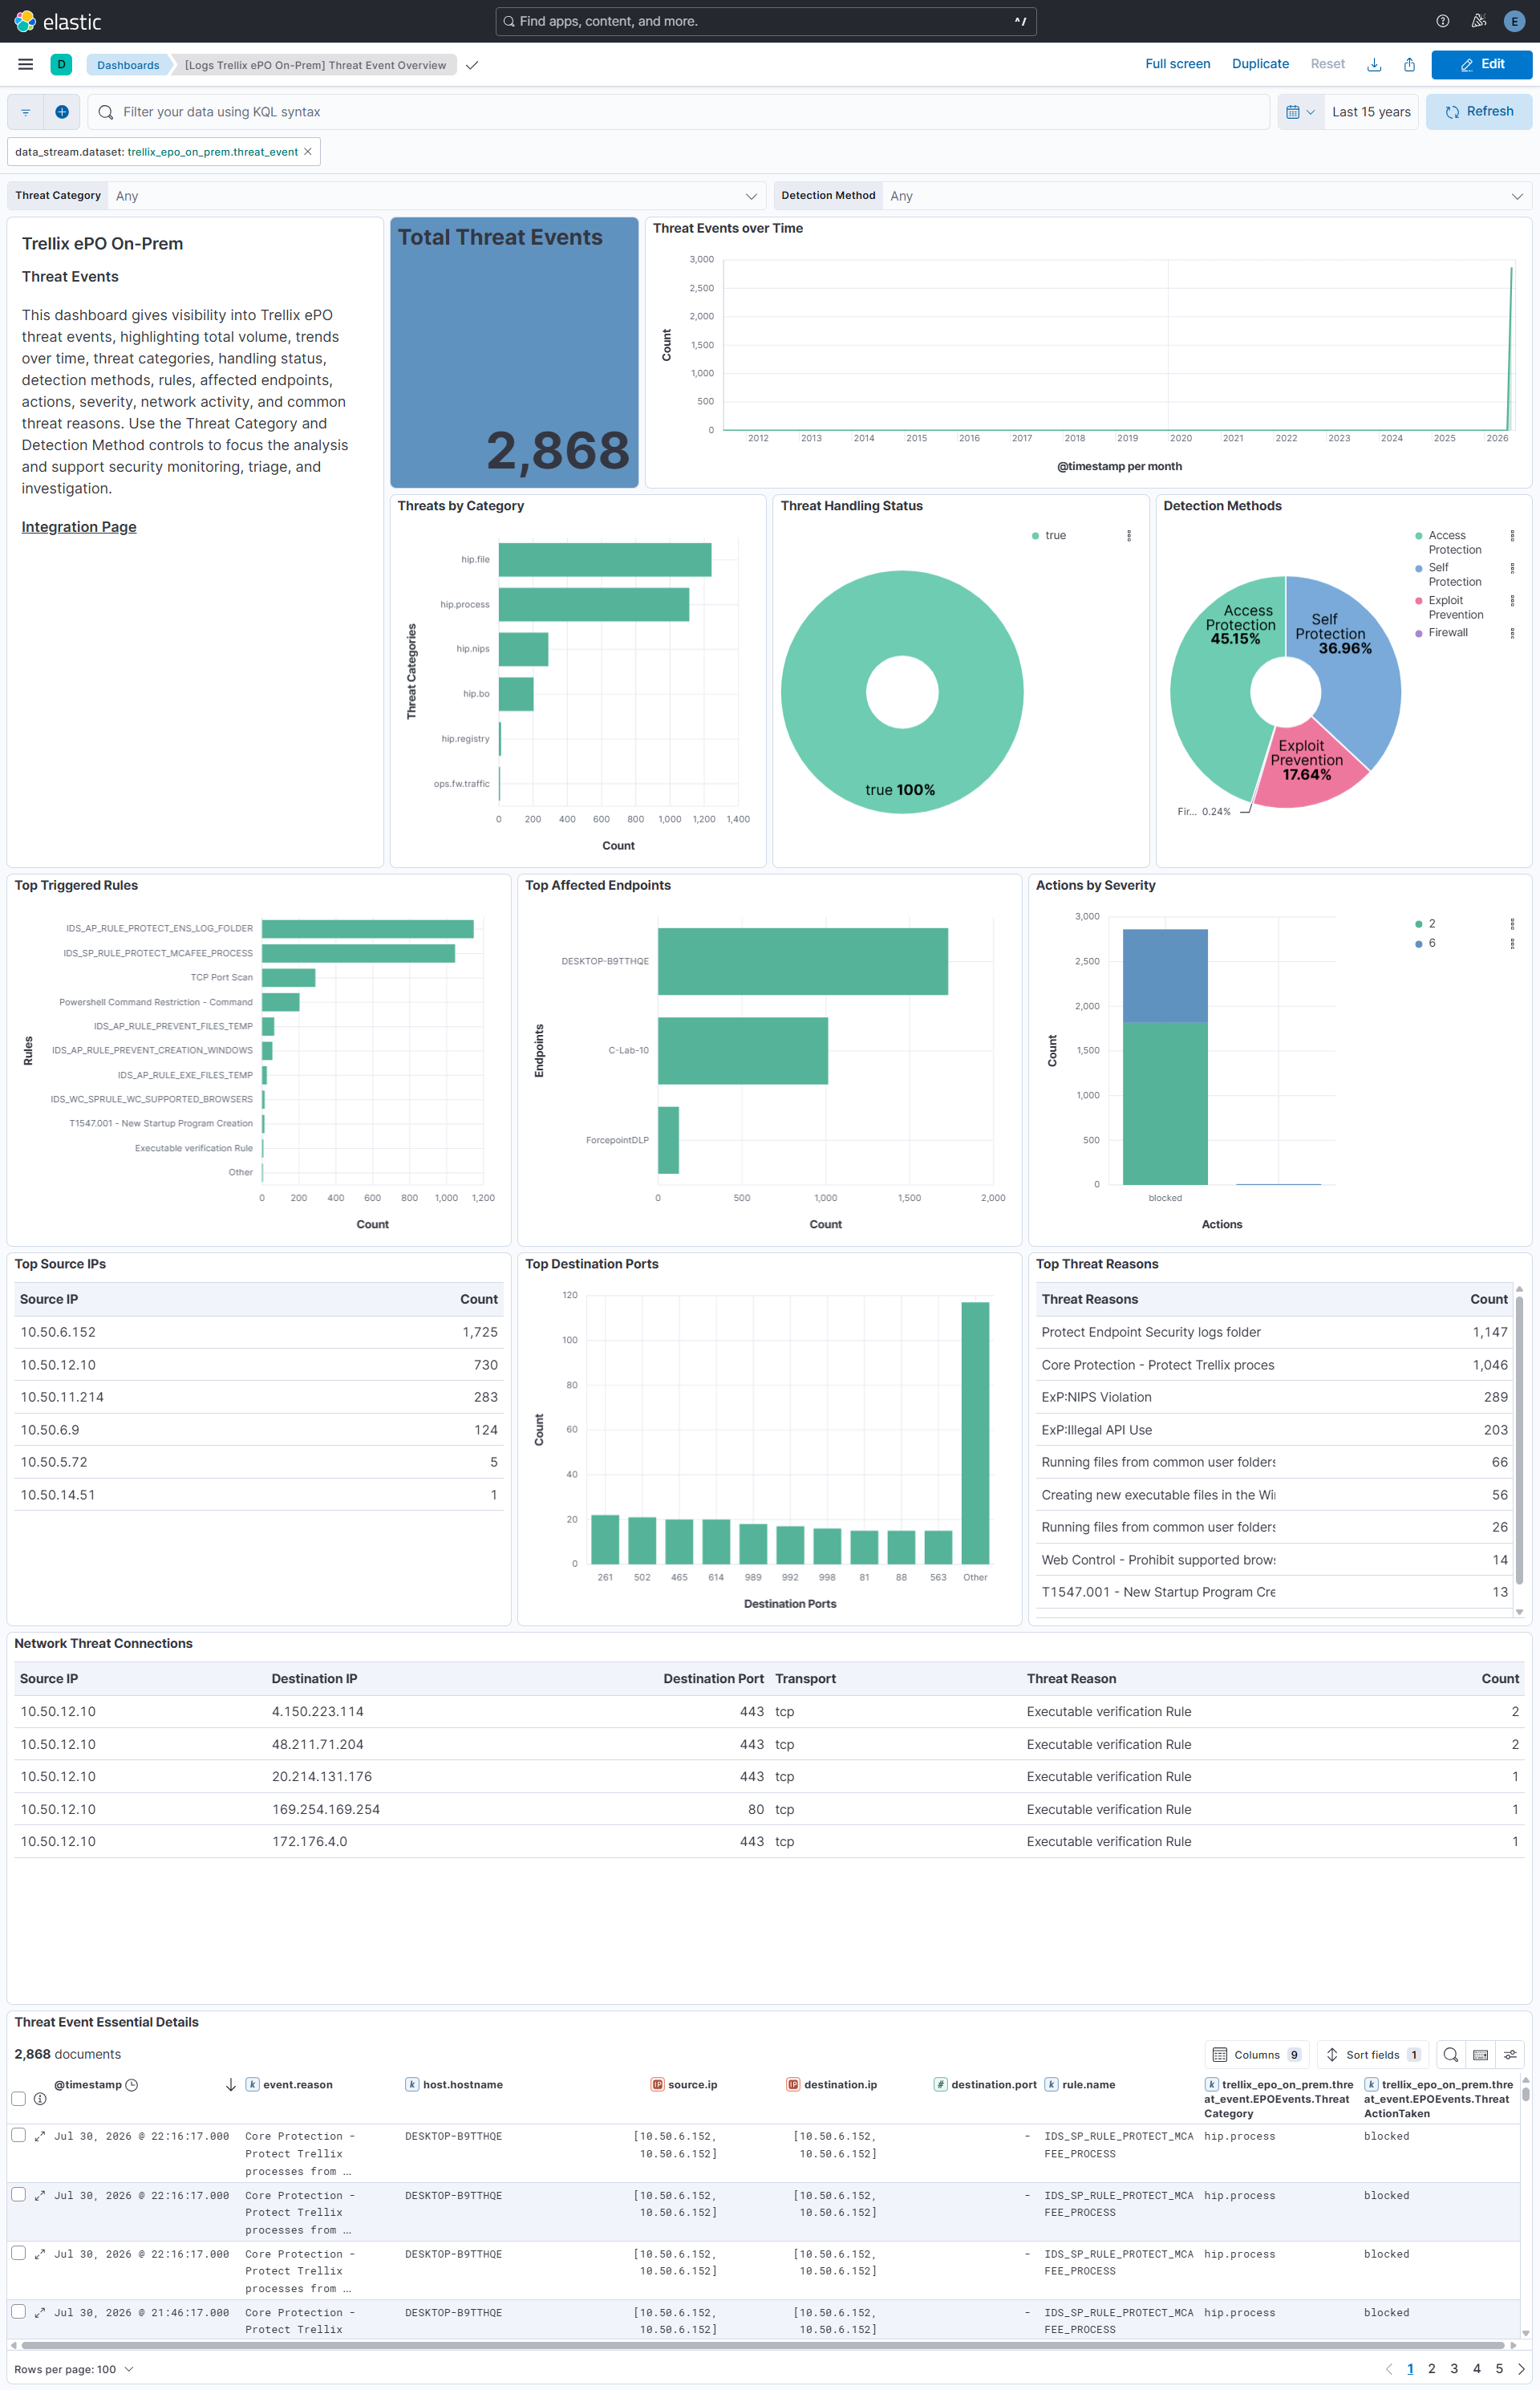Open the help menu icon
The height and width of the screenshot is (2390, 1540).
[1442, 21]
